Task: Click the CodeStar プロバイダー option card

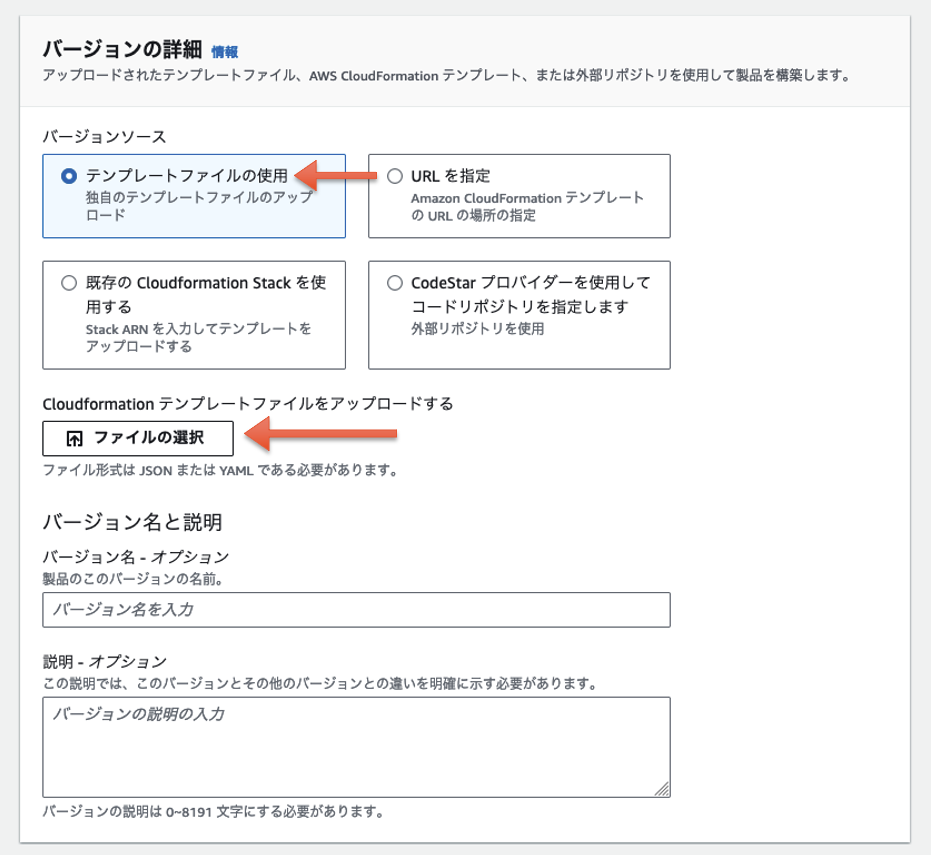Action: 520,315
